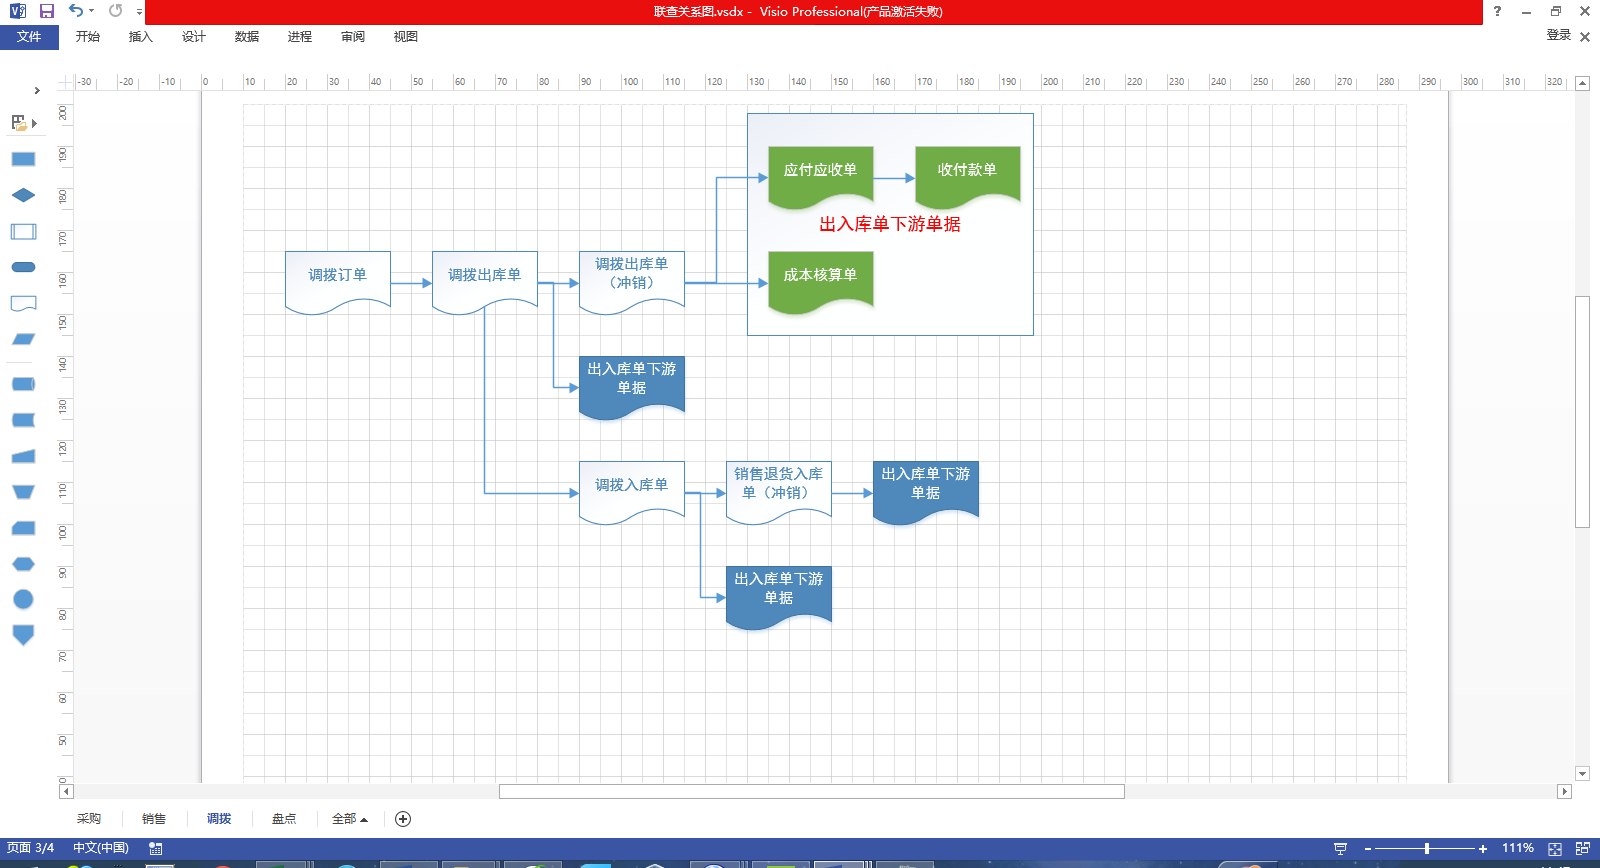Click the Save icon in quick access toolbar

point(46,11)
